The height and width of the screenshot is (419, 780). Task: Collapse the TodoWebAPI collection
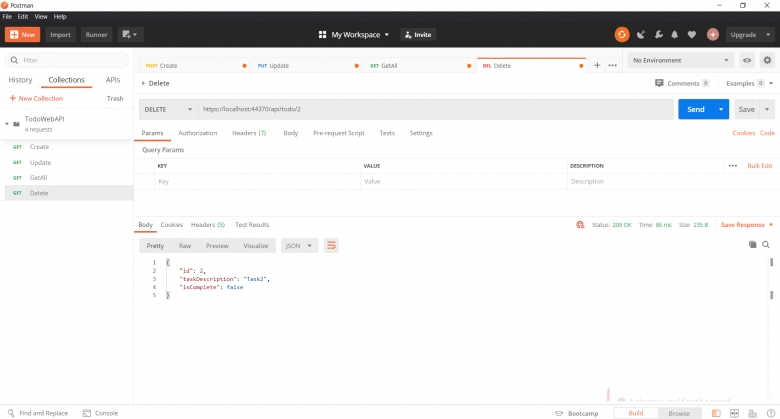7,124
